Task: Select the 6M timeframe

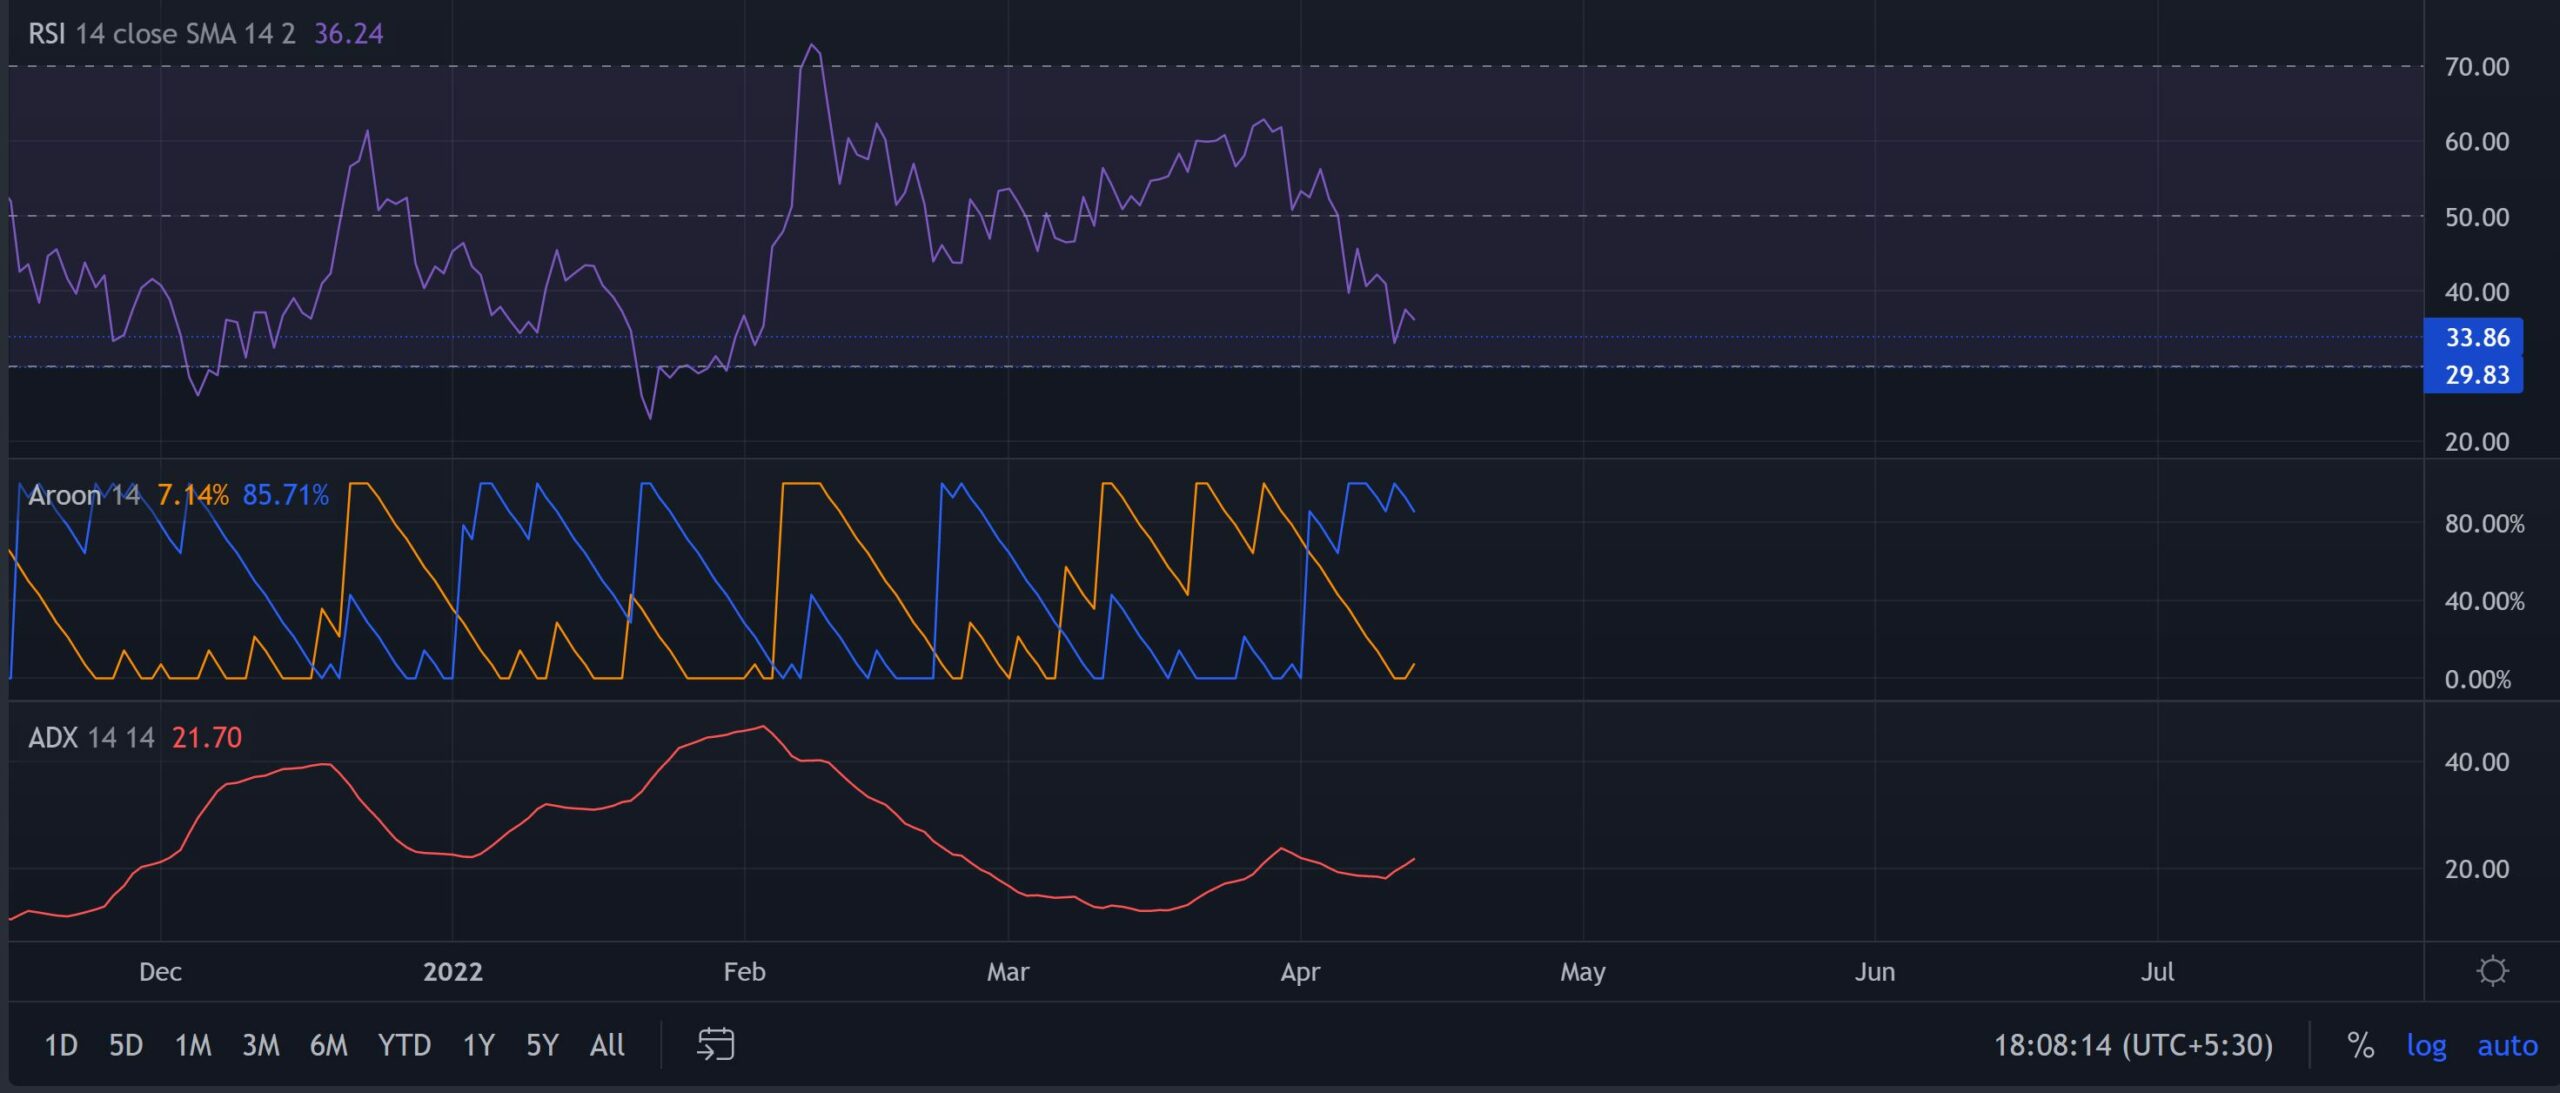Action: click(x=330, y=1046)
